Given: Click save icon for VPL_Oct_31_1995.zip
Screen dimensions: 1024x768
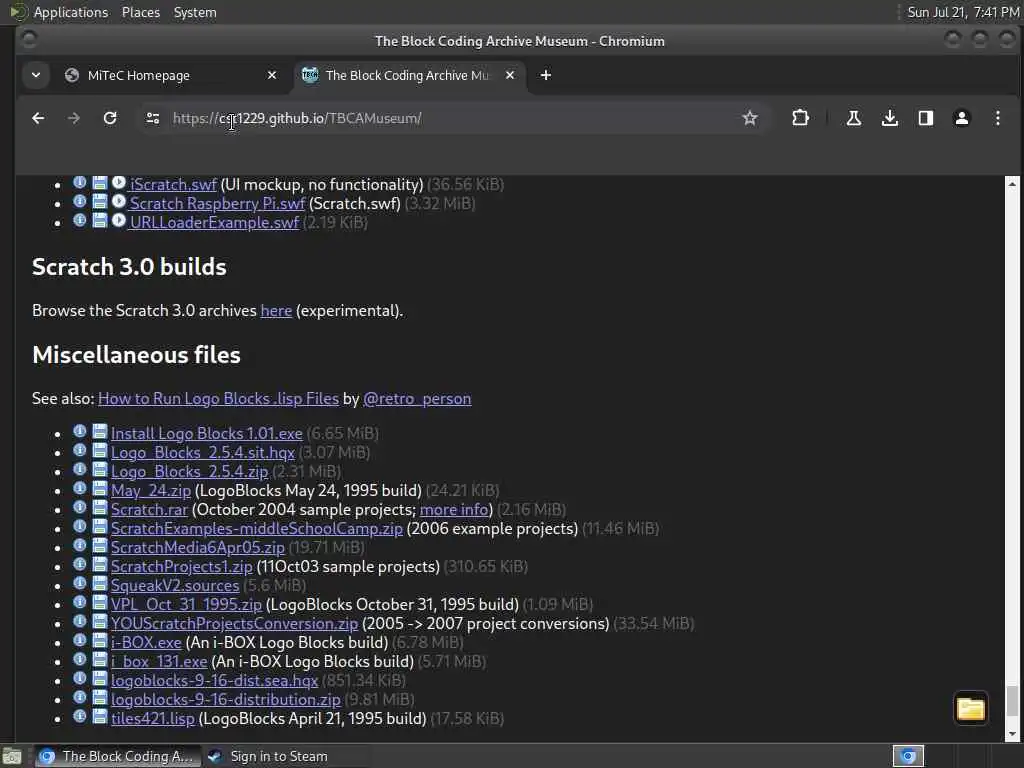Looking at the screenshot, I should click(x=99, y=602).
